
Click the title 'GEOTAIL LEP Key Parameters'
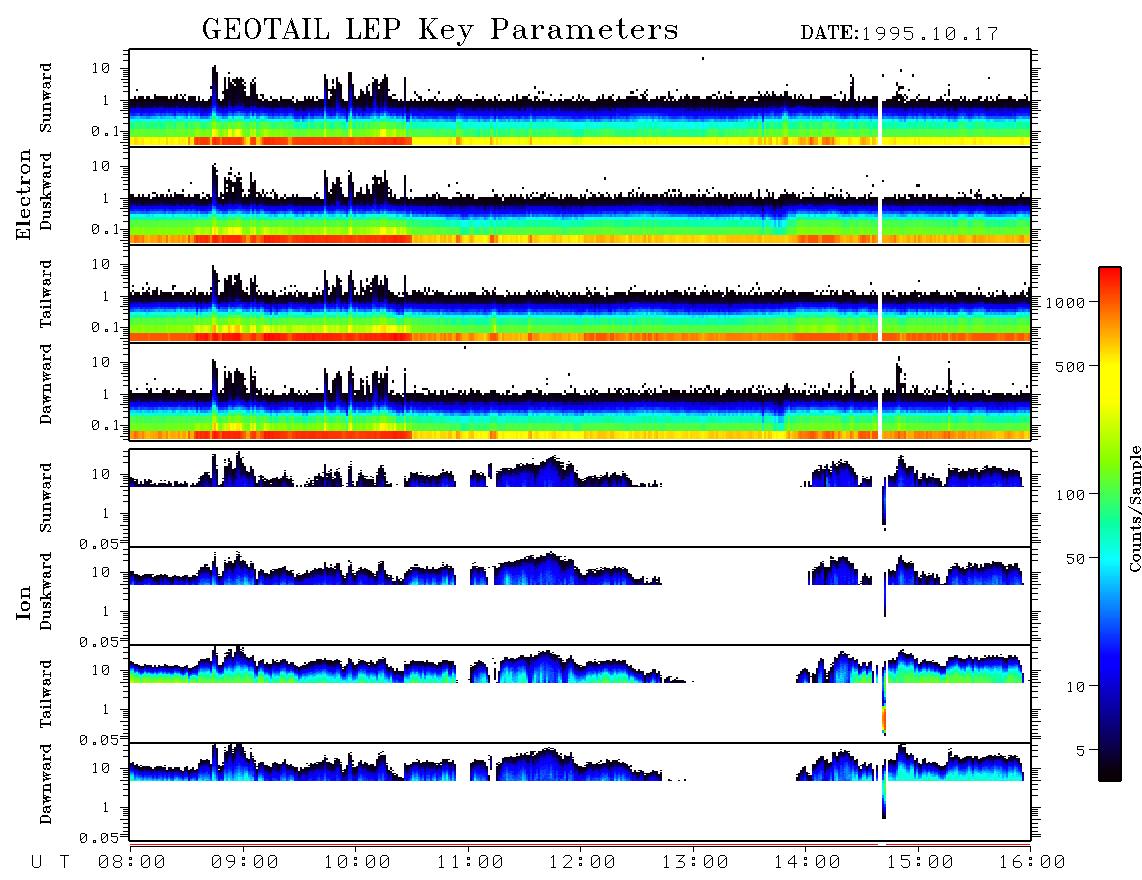pyautogui.click(x=440, y=30)
